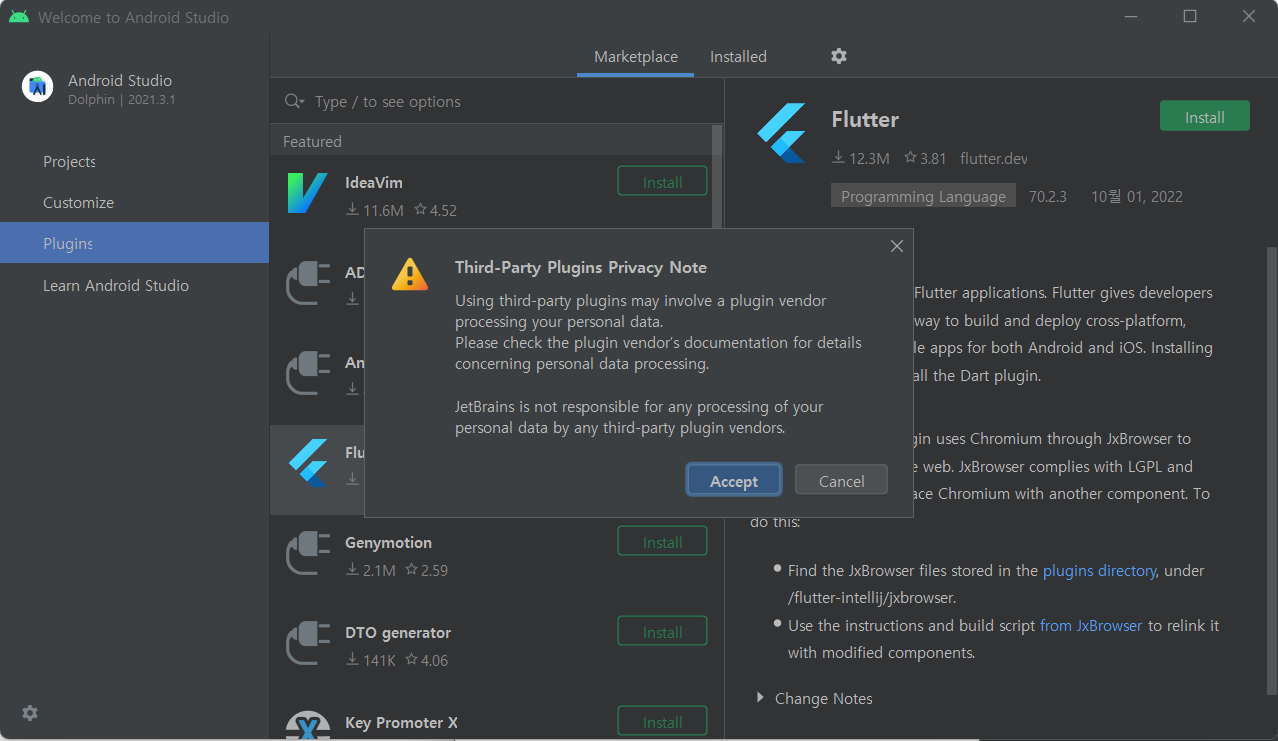Open the flutter.dev vendor link
The width and height of the screenshot is (1278, 741).
[x=993, y=158]
